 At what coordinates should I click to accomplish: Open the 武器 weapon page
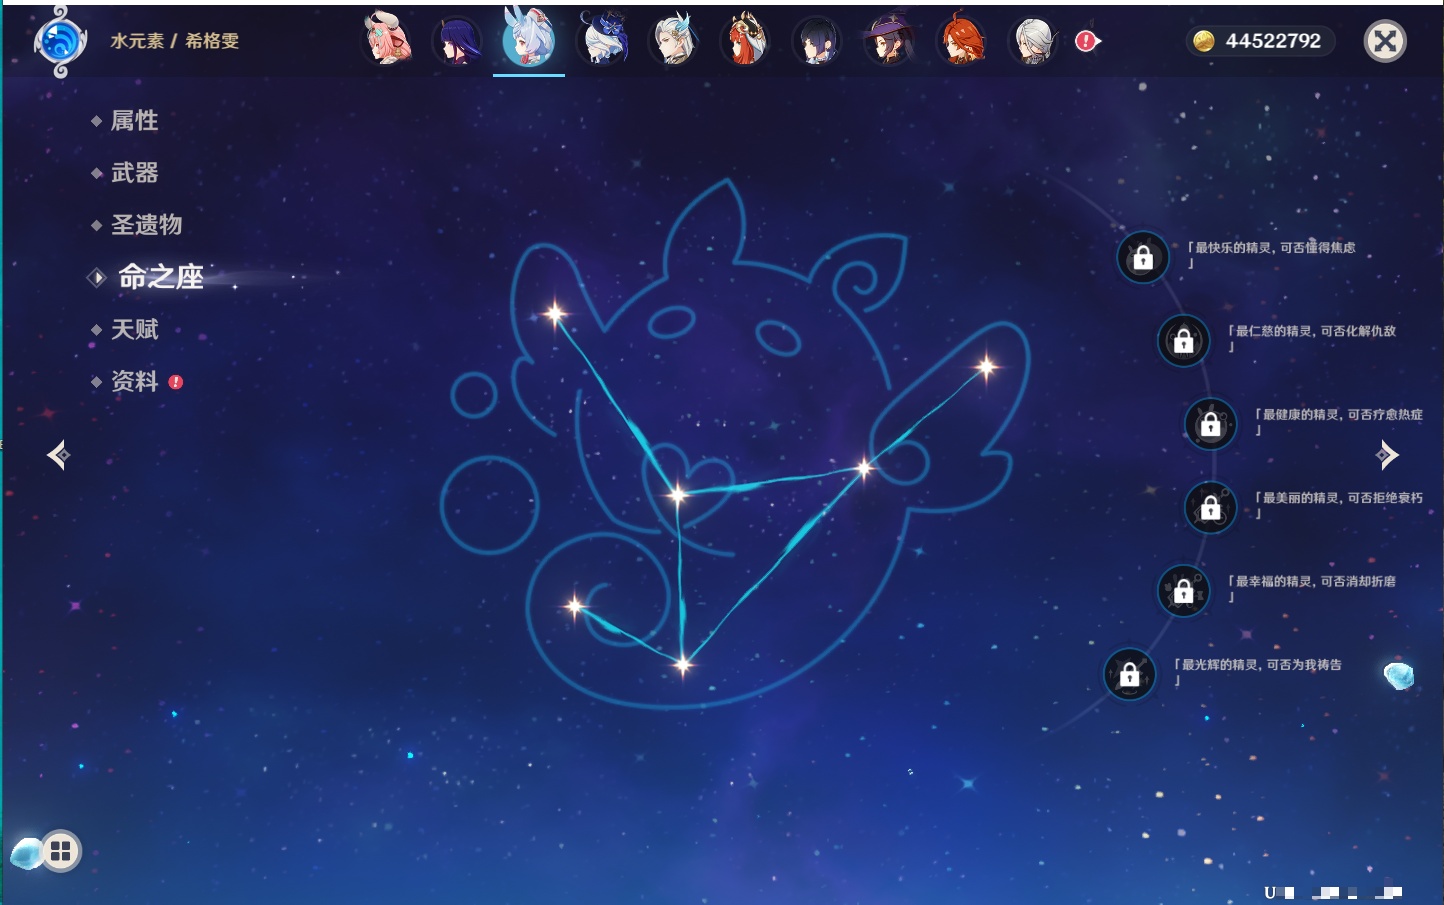tap(134, 173)
